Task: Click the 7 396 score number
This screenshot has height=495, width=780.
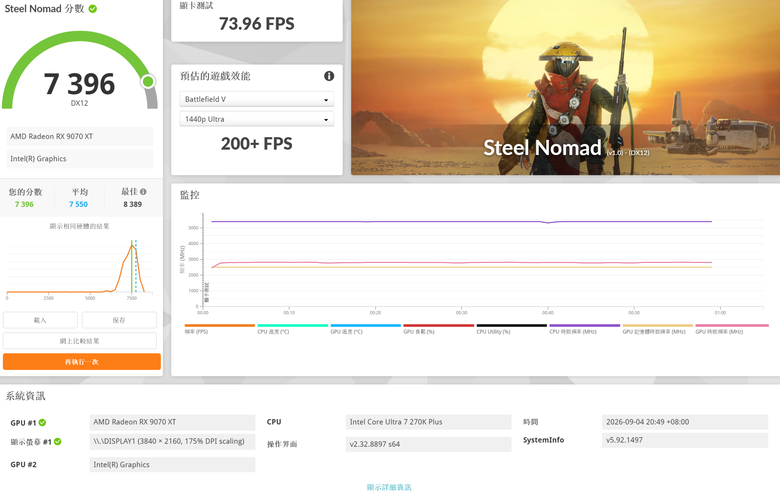Action: 79,84
